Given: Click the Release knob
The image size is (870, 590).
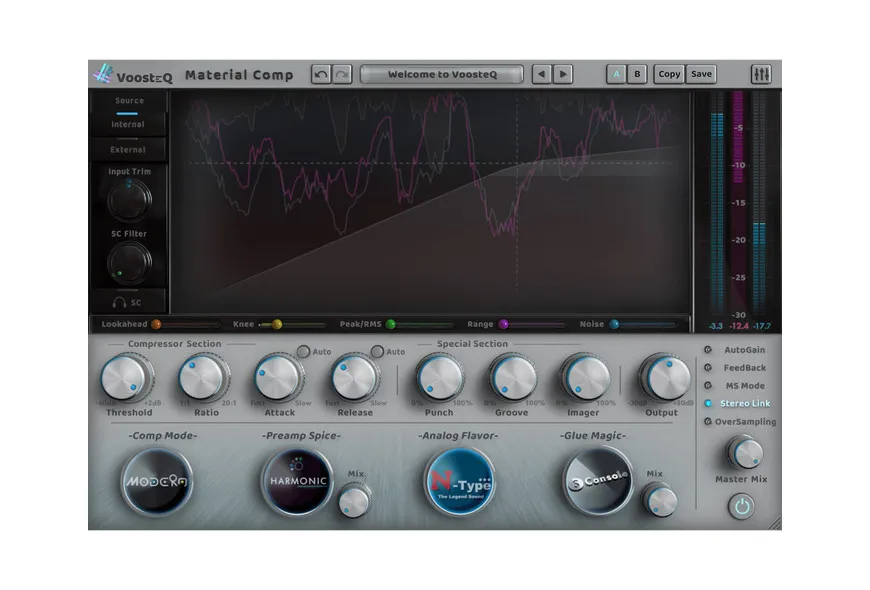Looking at the screenshot, I should [x=355, y=379].
